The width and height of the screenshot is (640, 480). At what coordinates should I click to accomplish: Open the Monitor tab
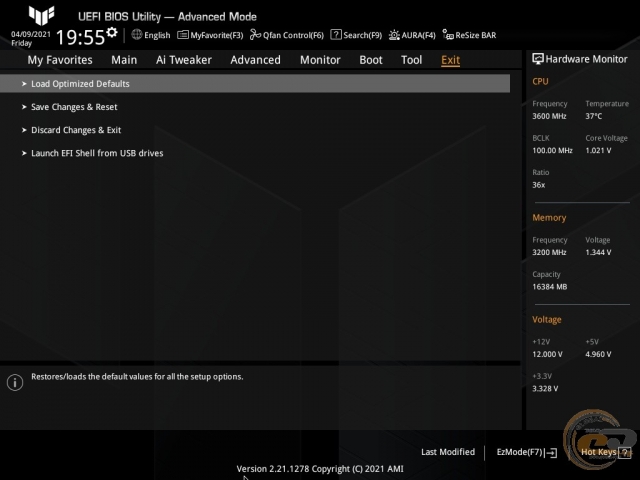coord(320,60)
